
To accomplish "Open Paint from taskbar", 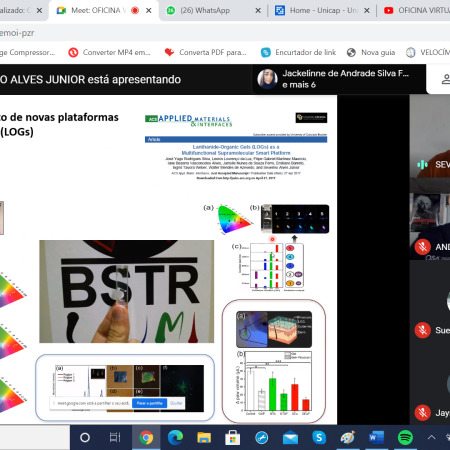I will (x=348, y=437).
